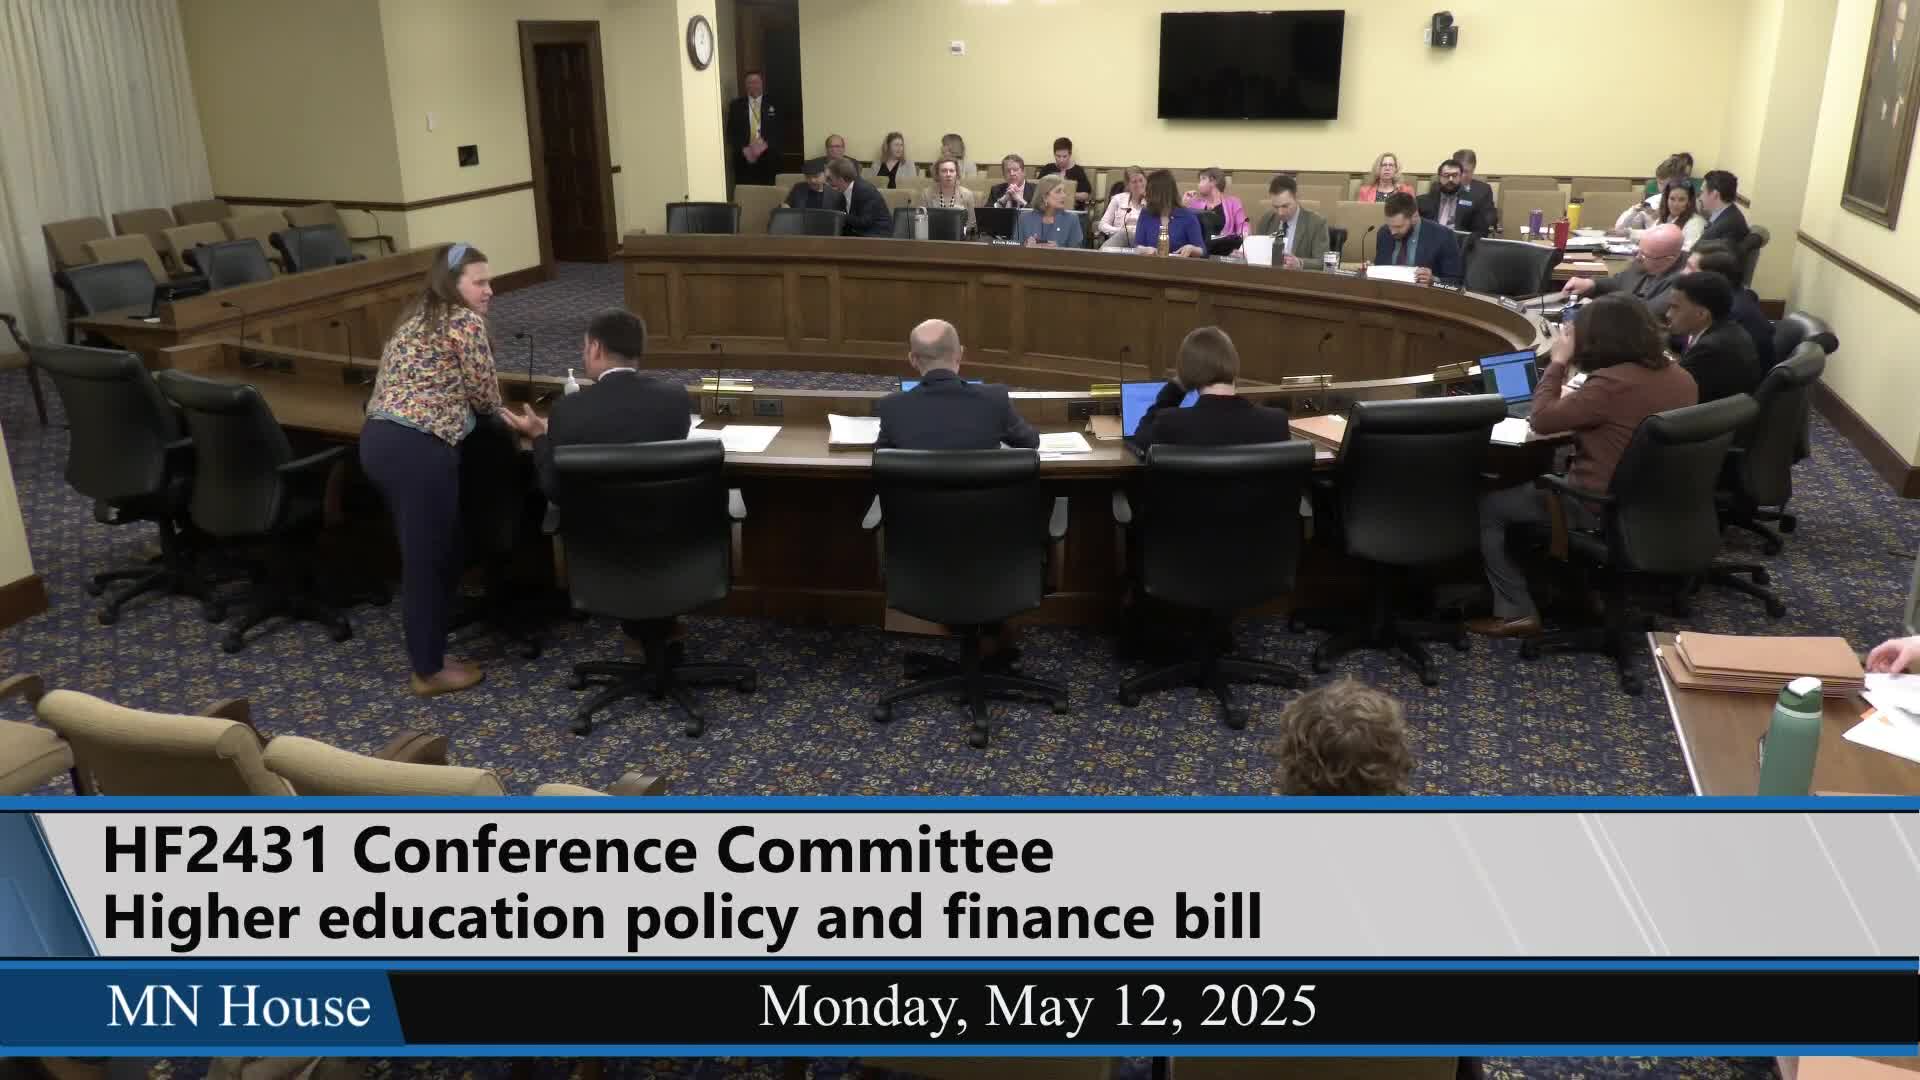Click the Monday, May 12, 2025 date

[1037, 1006]
